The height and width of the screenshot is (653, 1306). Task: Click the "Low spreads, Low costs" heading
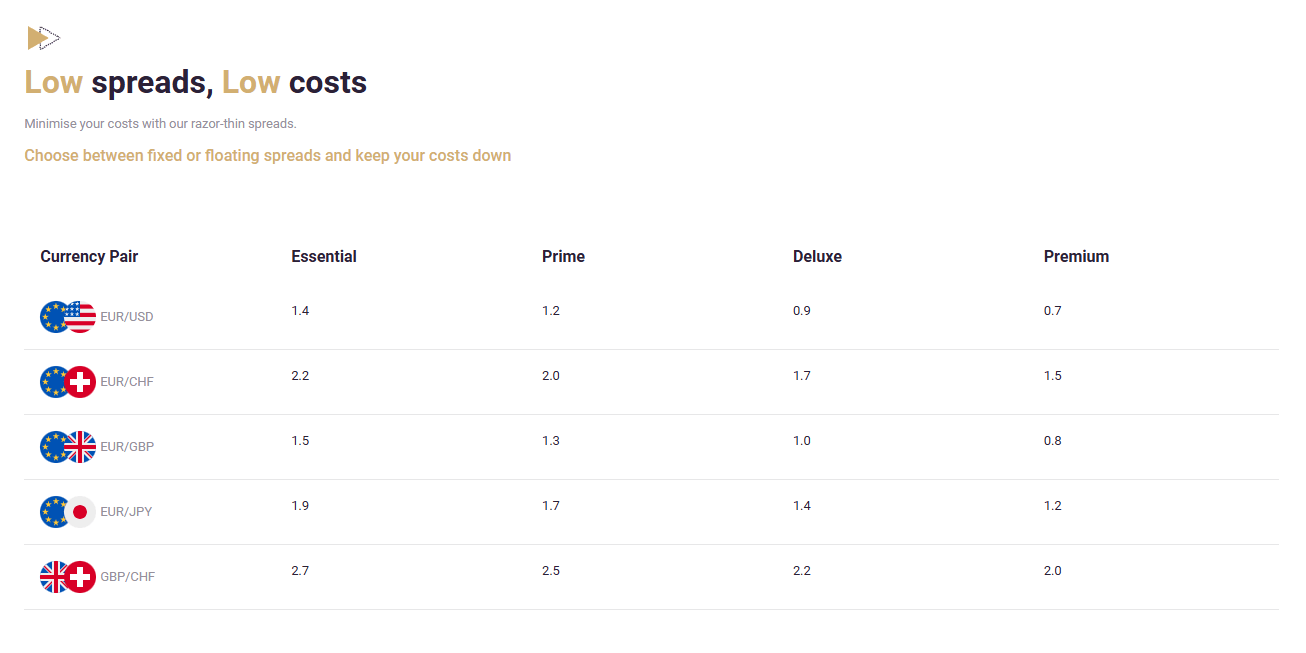(196, 82)
